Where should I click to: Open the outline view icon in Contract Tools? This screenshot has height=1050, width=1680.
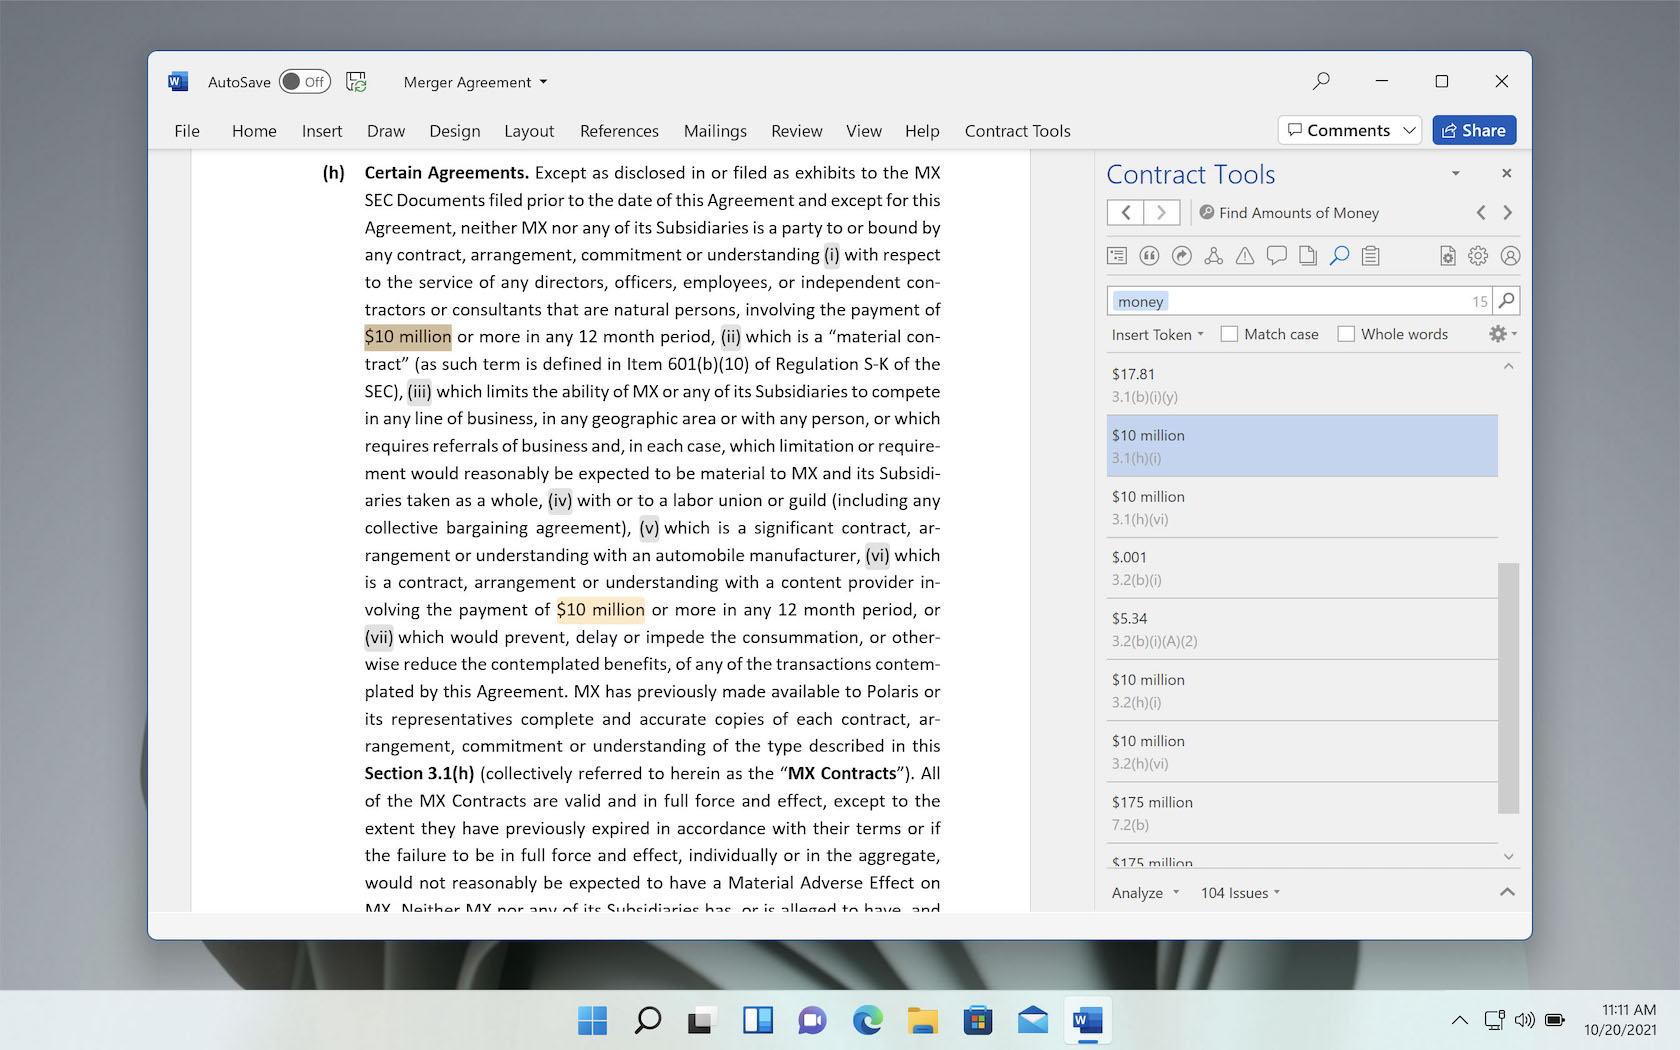click(x=1117, y=256)
